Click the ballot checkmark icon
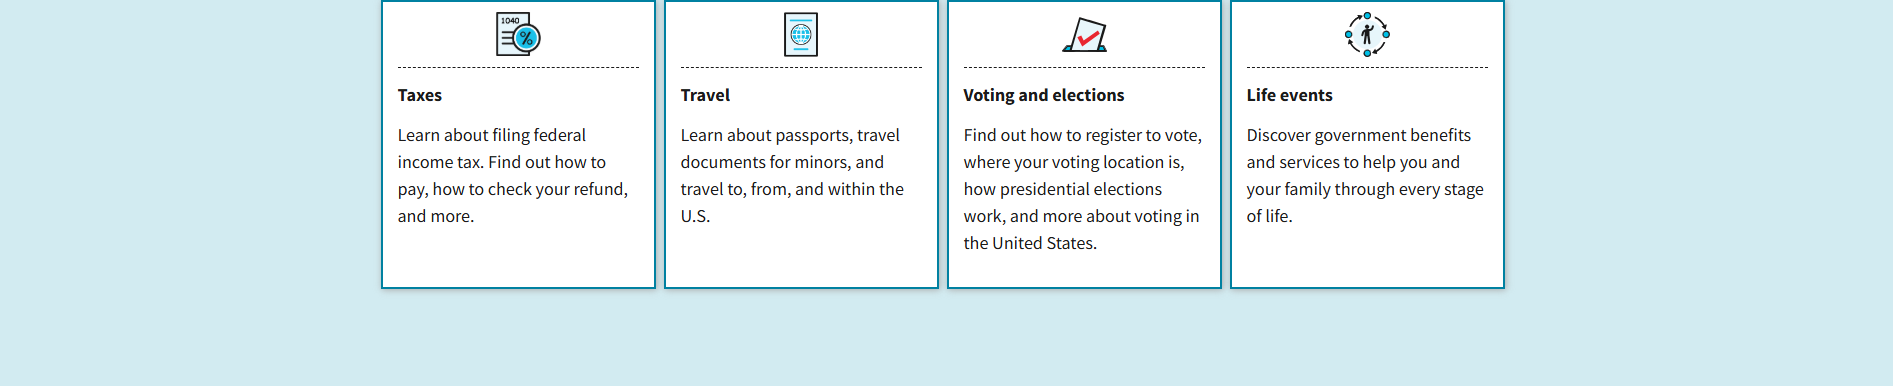The image size is (1893, 386). (x=1084, y=34)
